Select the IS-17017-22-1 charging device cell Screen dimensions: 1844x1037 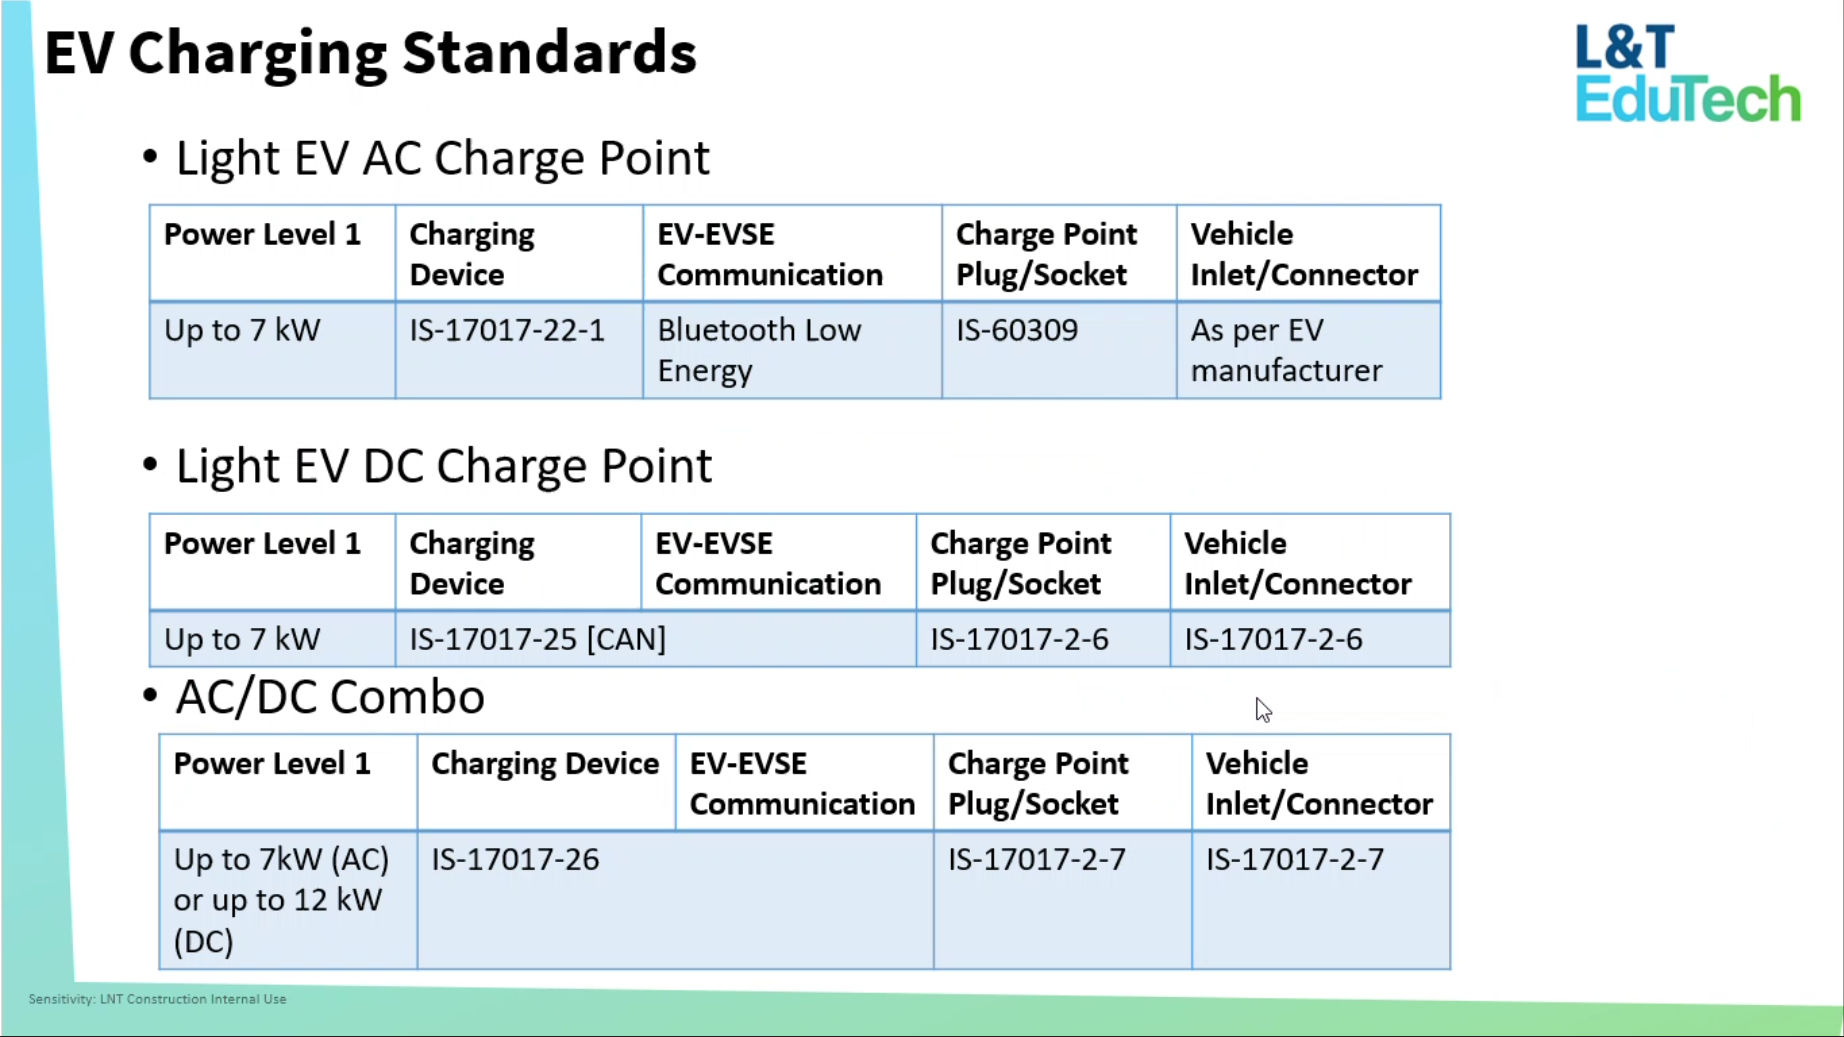tap(507, 331)
